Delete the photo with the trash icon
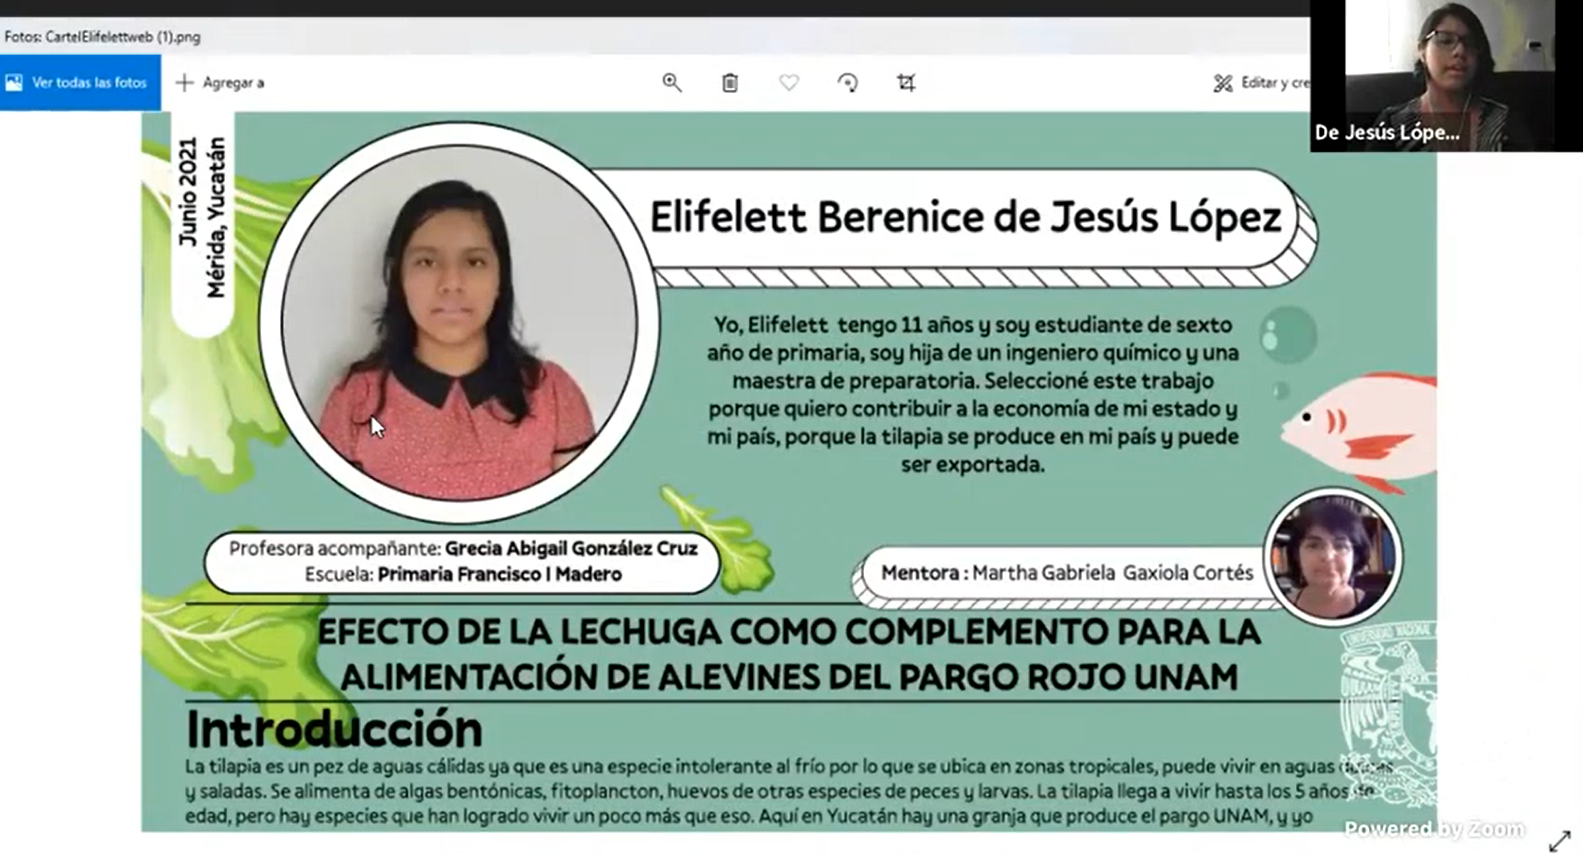 730,83
